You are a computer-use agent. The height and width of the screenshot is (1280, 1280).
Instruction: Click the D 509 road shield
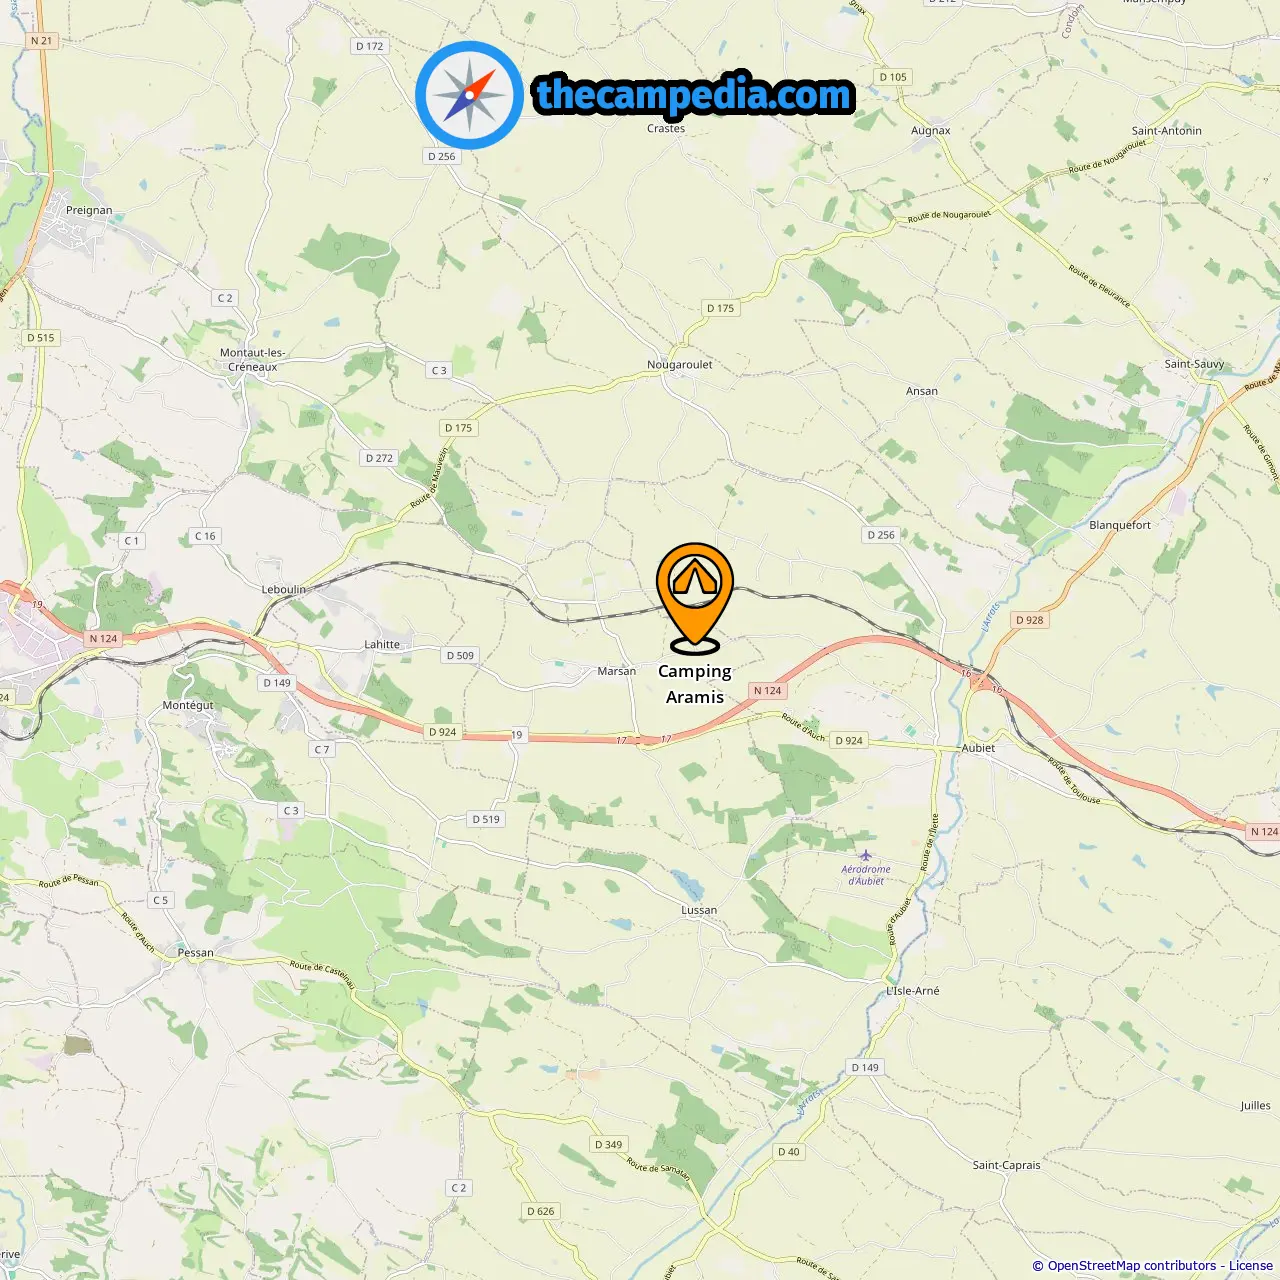click(460, 656)
